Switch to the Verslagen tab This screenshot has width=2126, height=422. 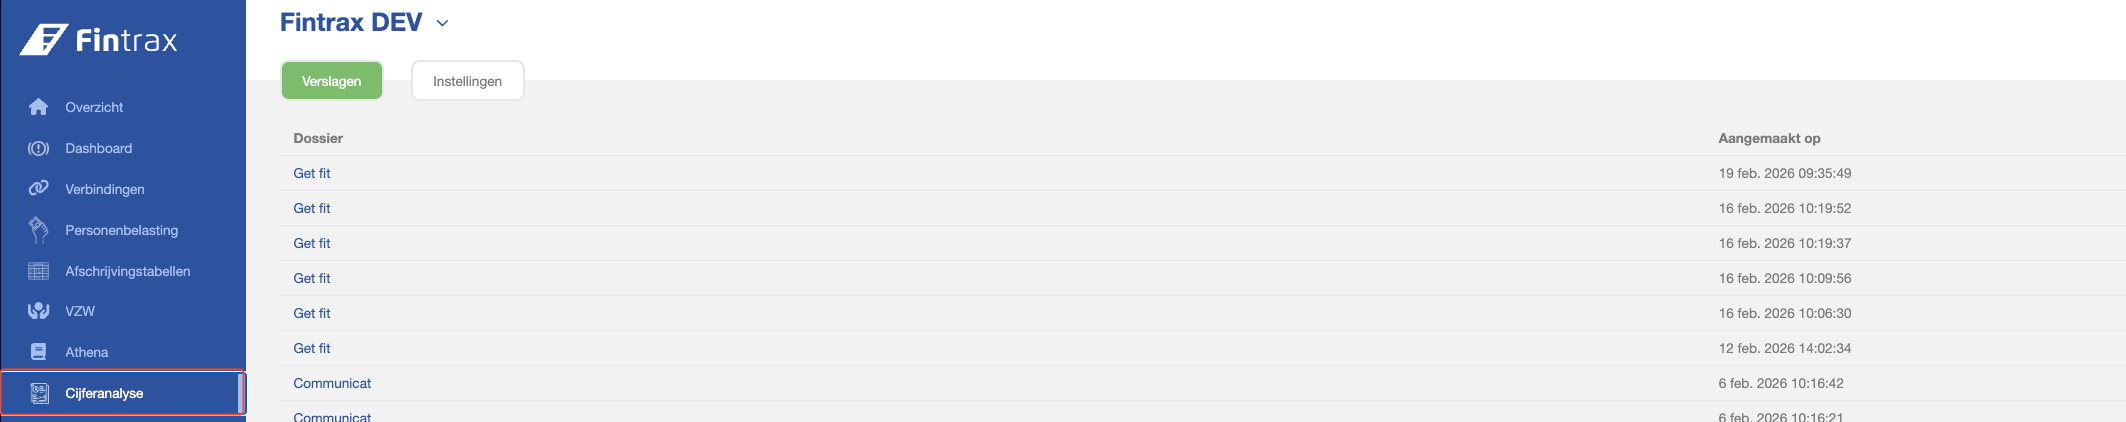[x=331, y=81]
